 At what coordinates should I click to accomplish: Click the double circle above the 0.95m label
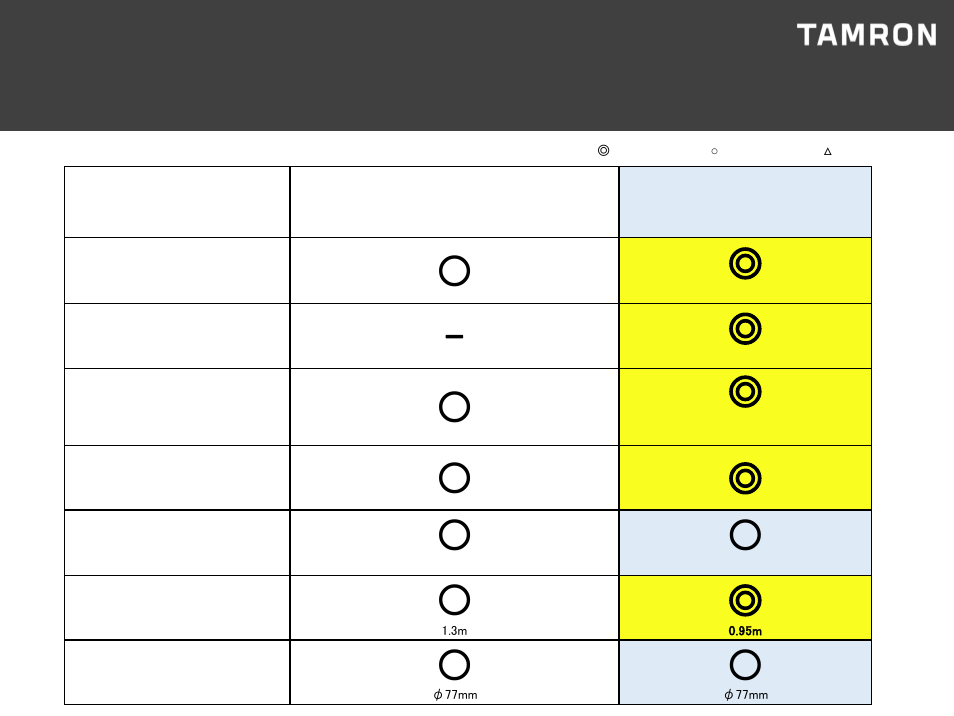coord(745,600)
